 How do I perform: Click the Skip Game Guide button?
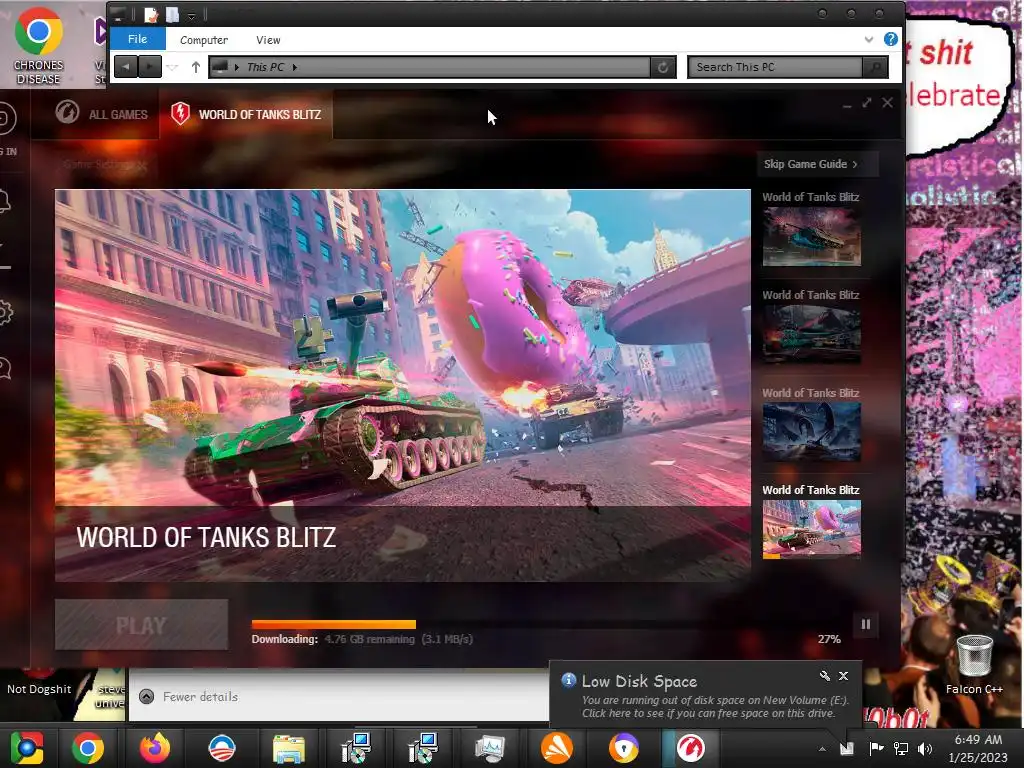(x=817, y=164)
